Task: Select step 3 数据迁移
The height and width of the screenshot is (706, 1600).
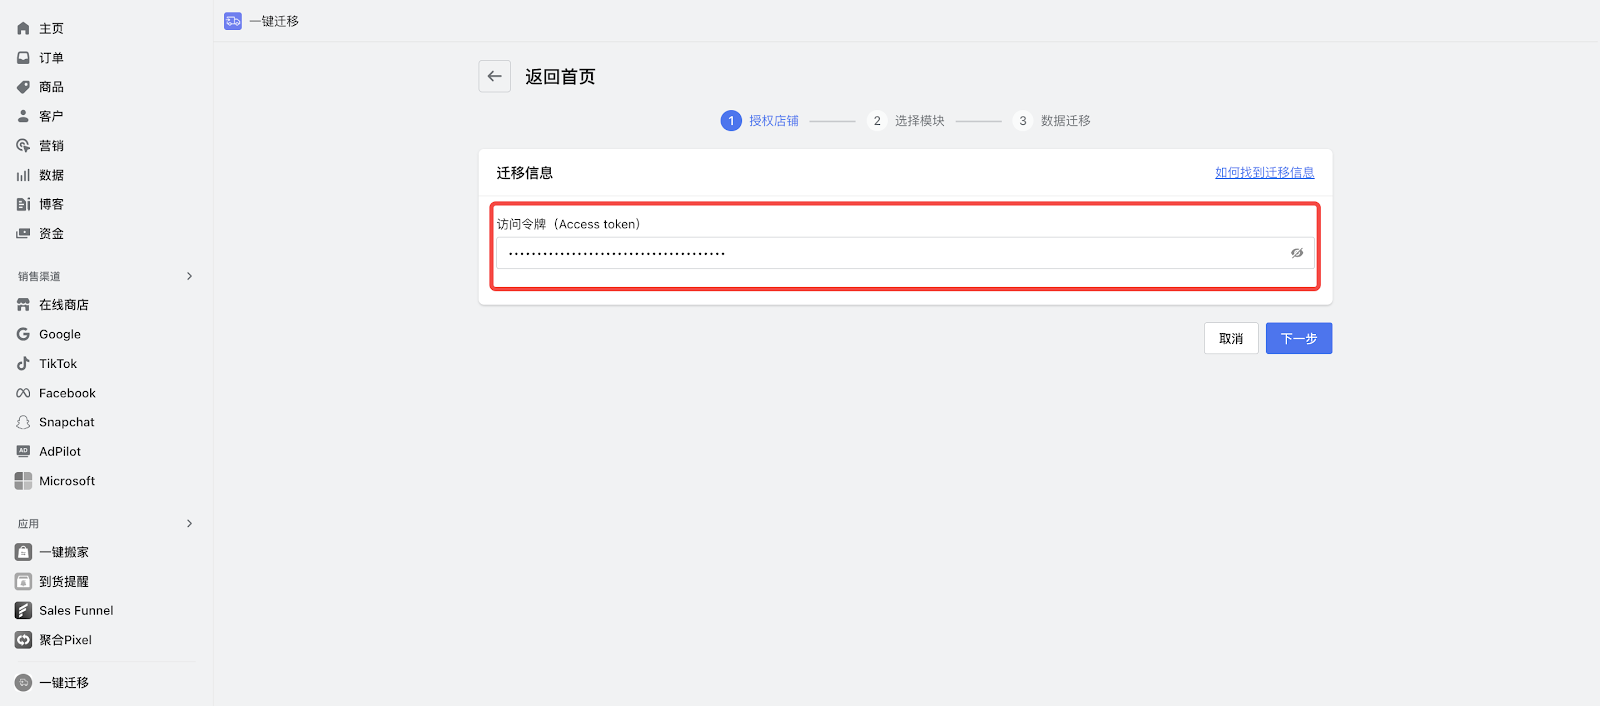Action: (1052, 121)
